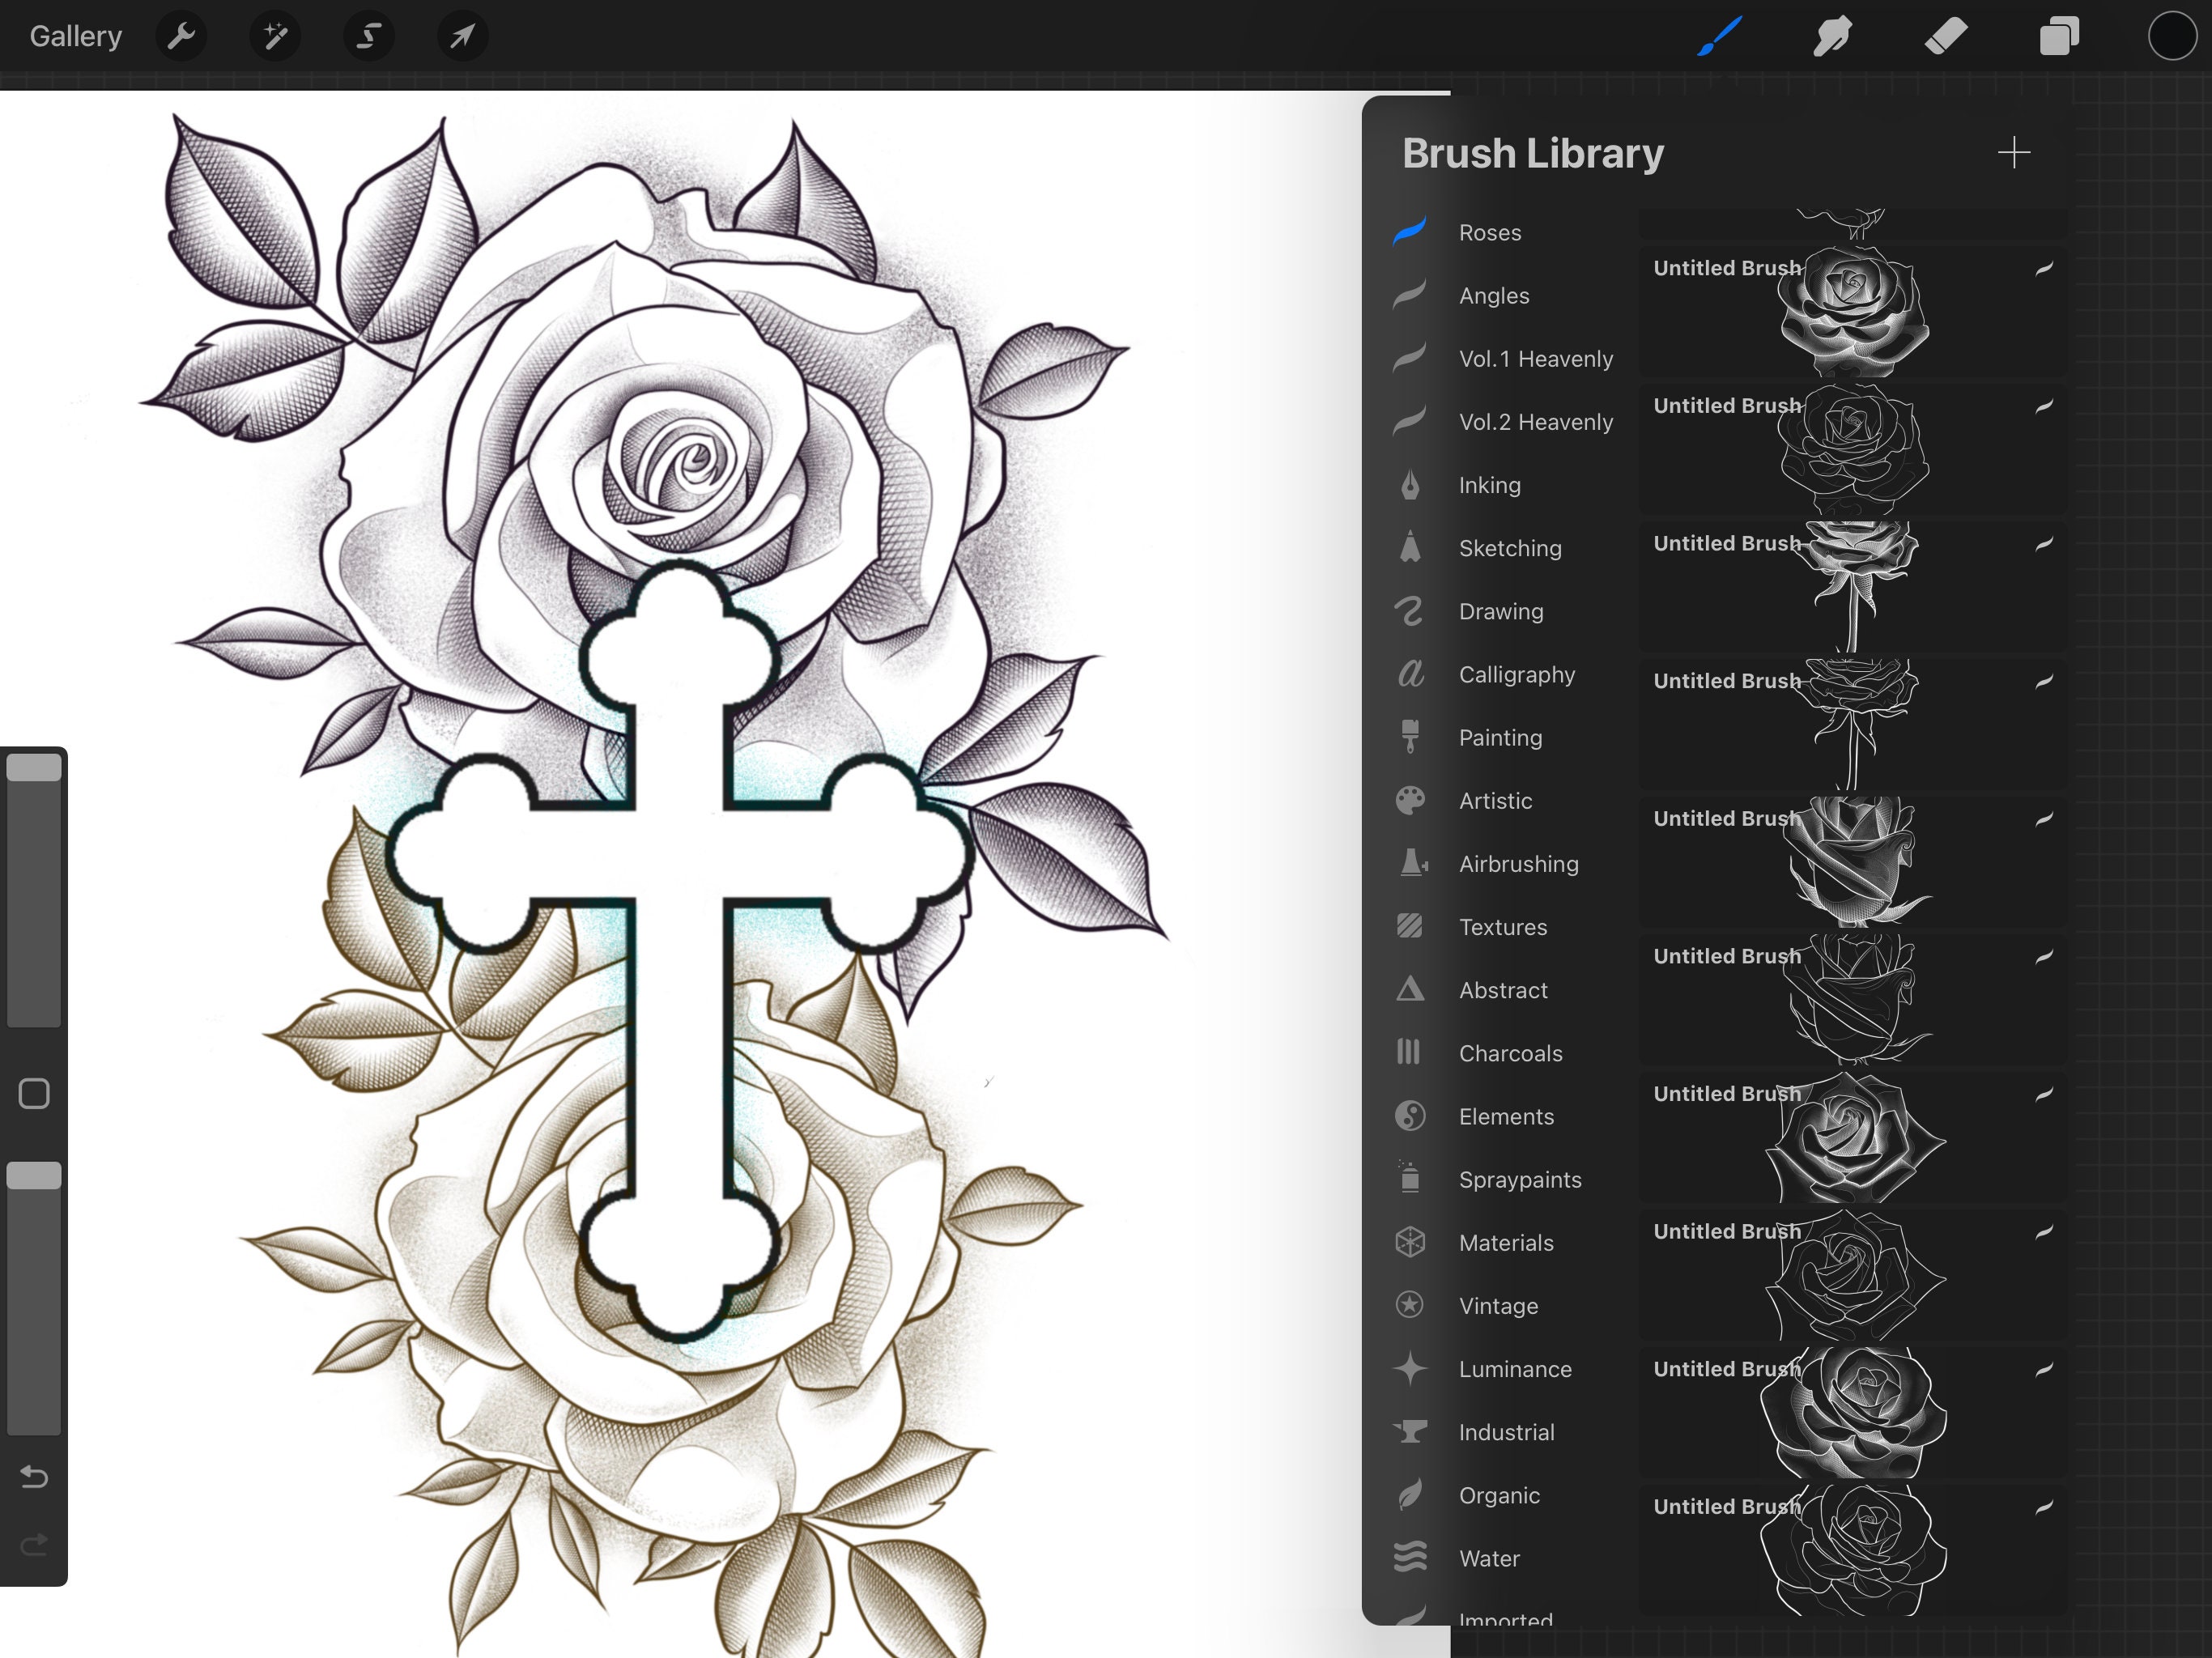Choose the Luminance brush category
2212x1658 pixels.
[x=1515, y=1369]
